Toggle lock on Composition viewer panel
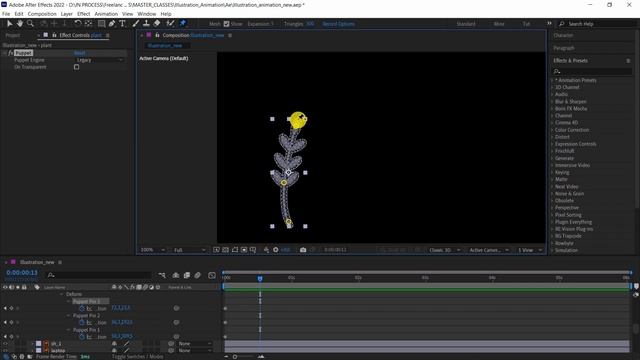Viewport: 640px width, 360px height. click(157, 35)
